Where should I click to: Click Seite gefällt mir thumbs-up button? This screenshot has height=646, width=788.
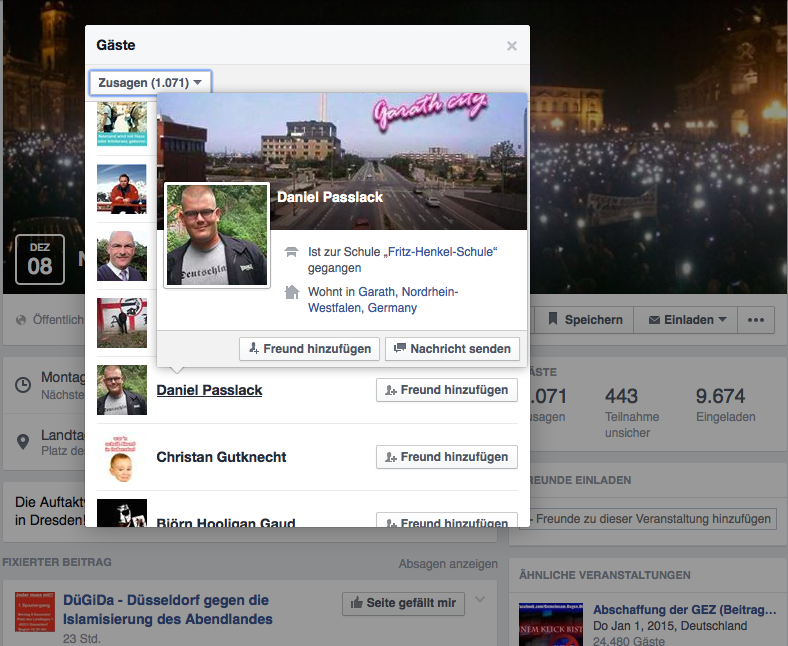click(403, 603)
